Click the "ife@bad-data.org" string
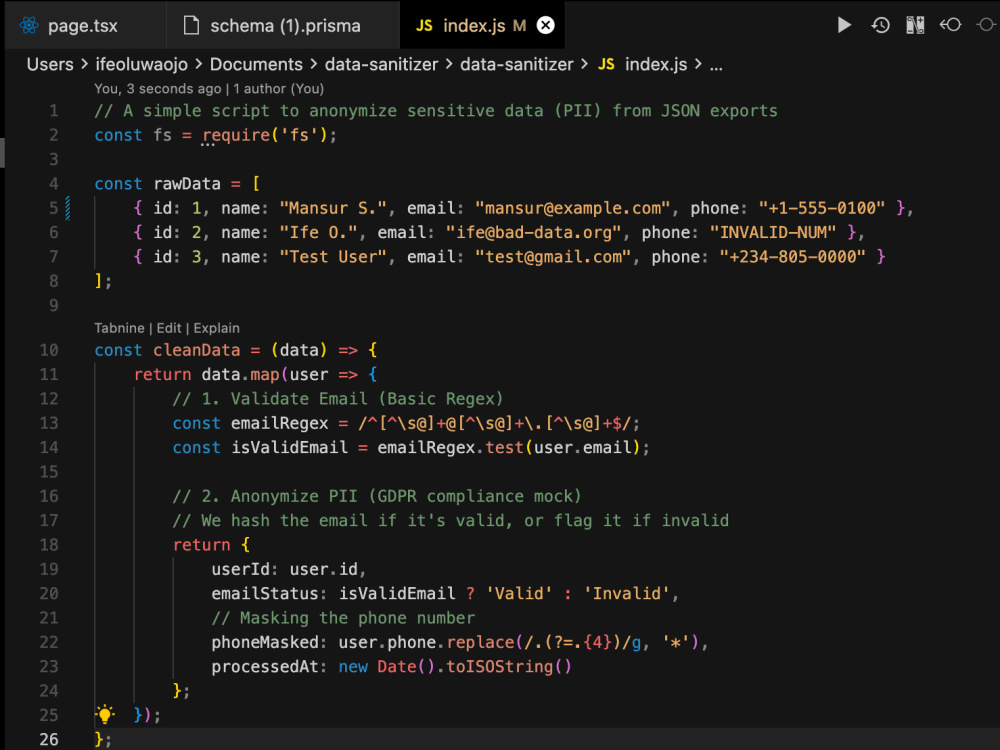This screenshot has height=750, width=1000. click(533, 232)
